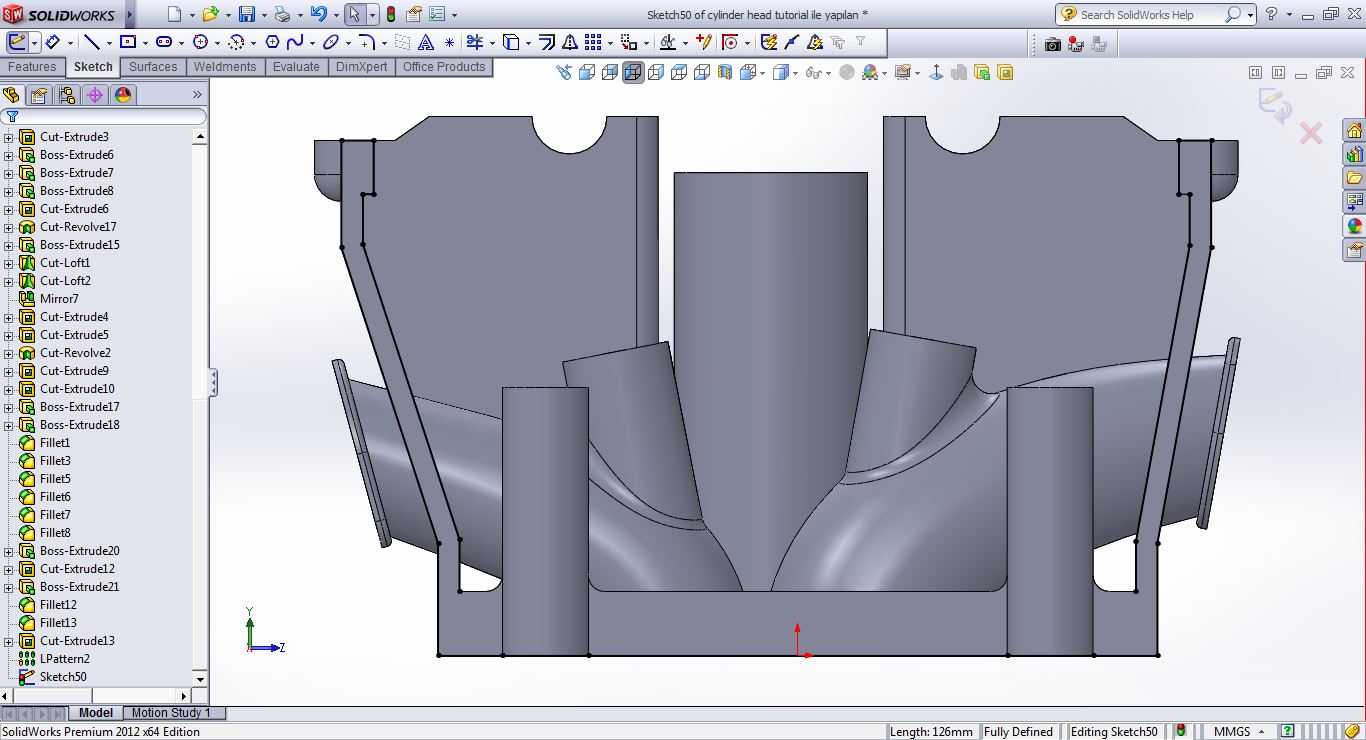The image size is (1366, 740).
Task: Open the Evaluate tab
Action: click(296, 67)
